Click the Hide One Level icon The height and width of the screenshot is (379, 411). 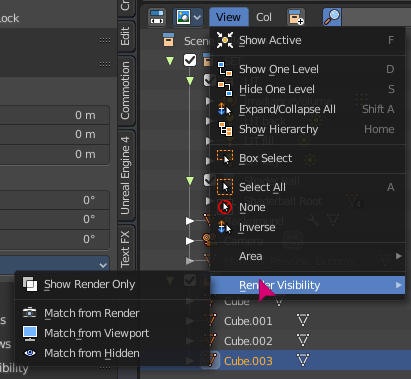[225, 89]
